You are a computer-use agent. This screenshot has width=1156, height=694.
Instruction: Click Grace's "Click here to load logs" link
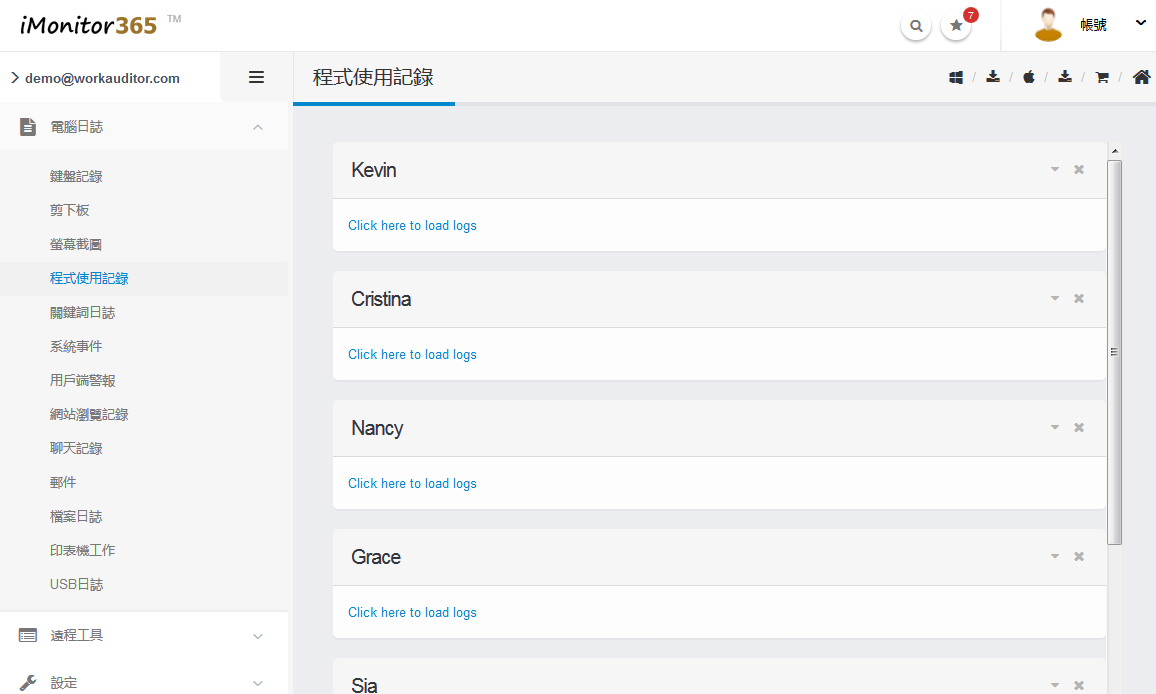tap(412, 612)
